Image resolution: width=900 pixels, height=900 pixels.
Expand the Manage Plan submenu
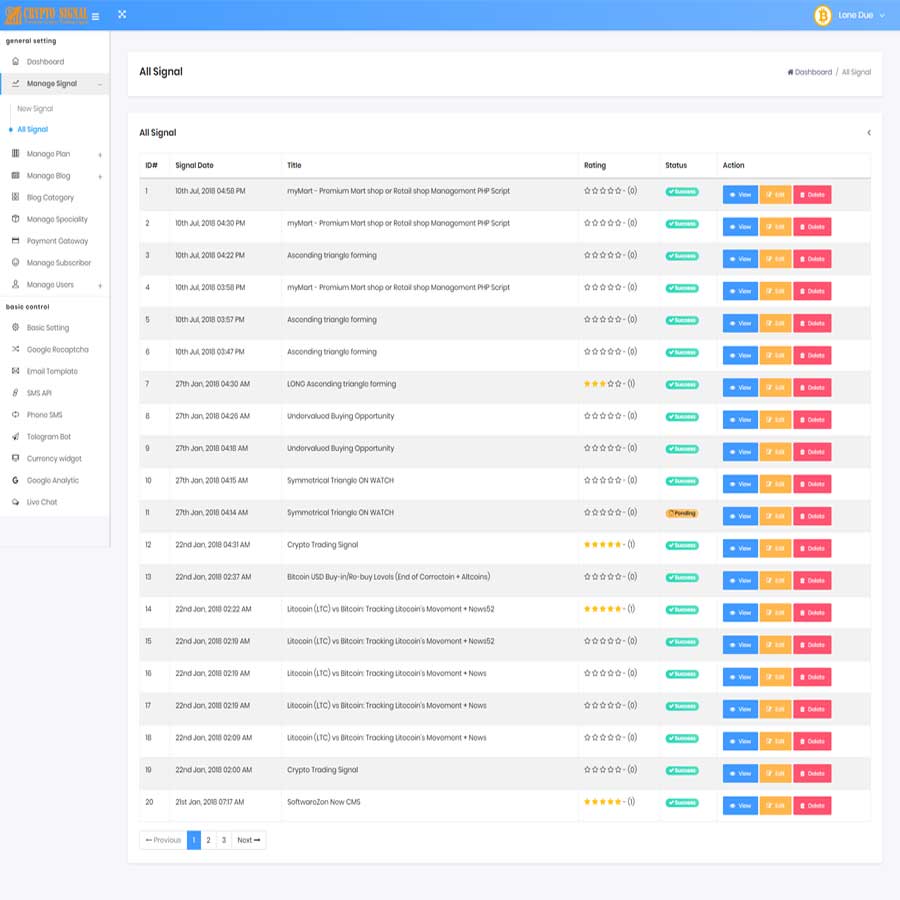tap(100, 154)
